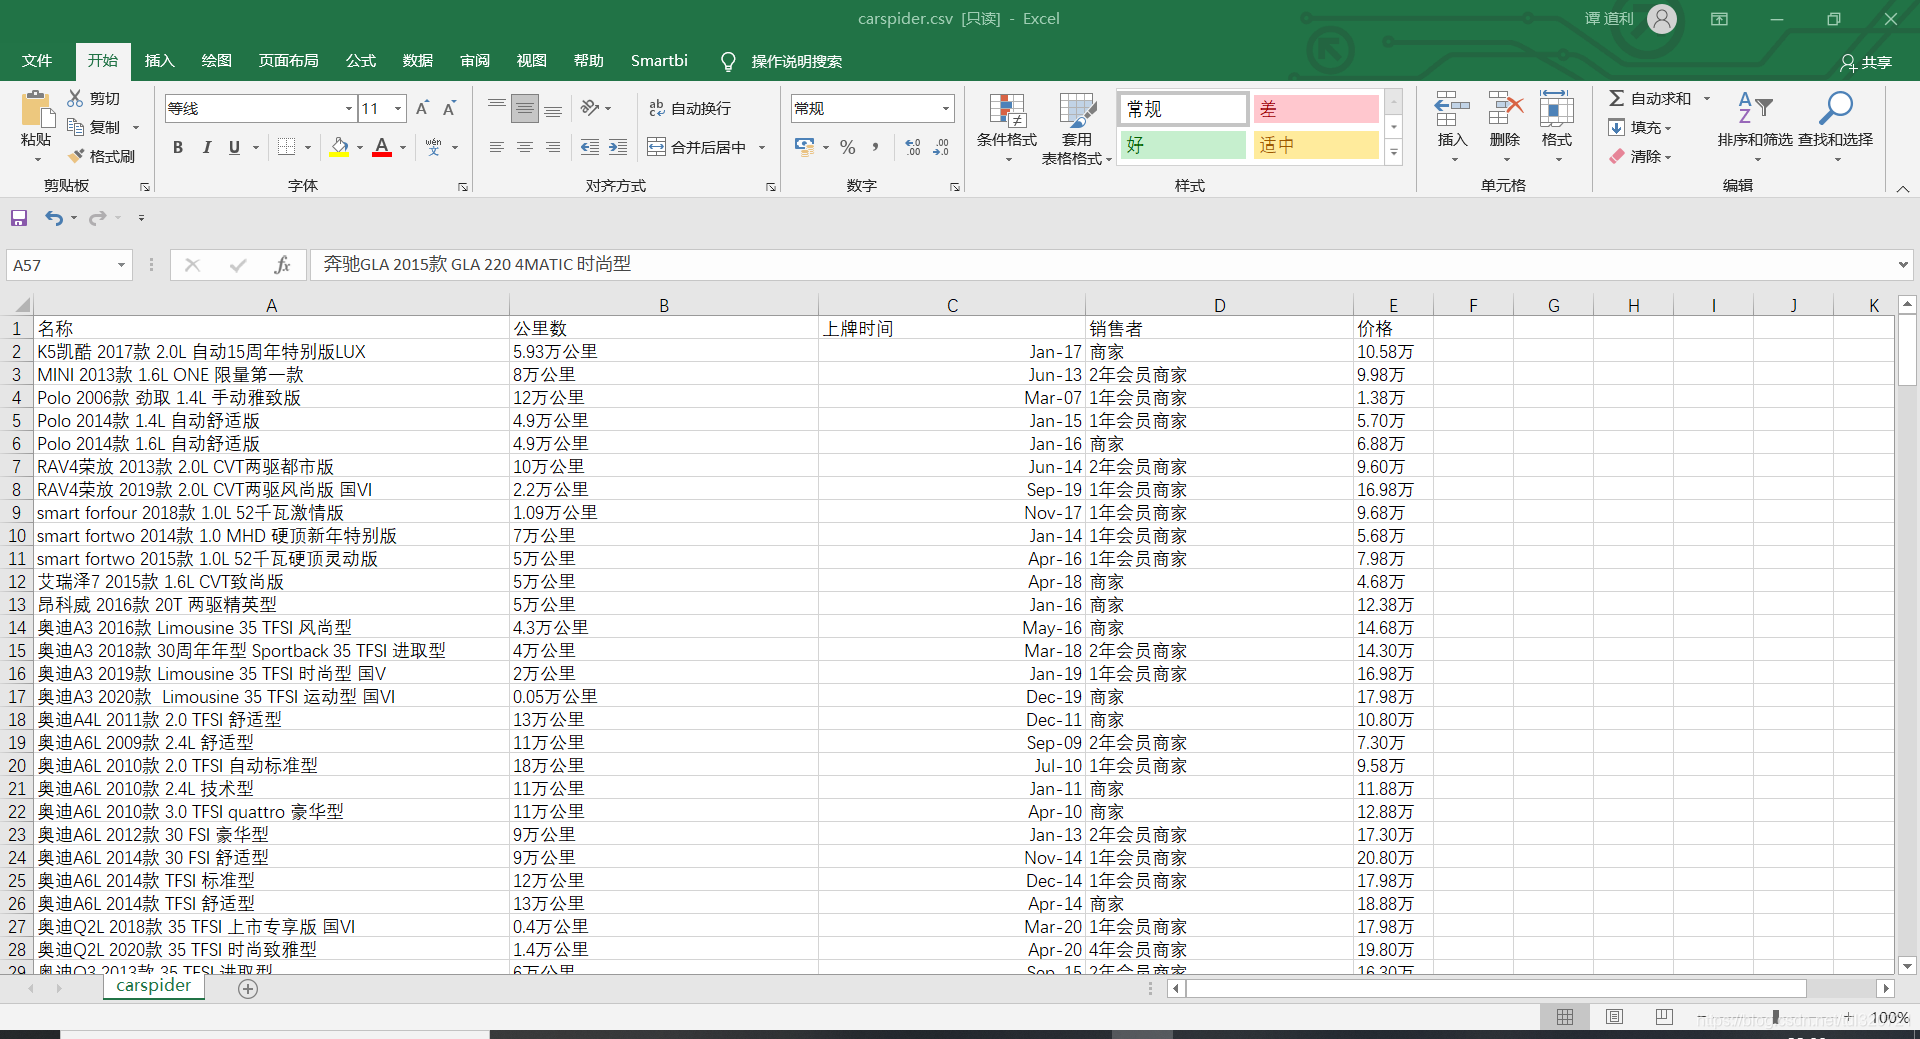Click the Copy icon
This screenshot has width=1920, height=1039.
pyautogui.click(x=75, y=127)
